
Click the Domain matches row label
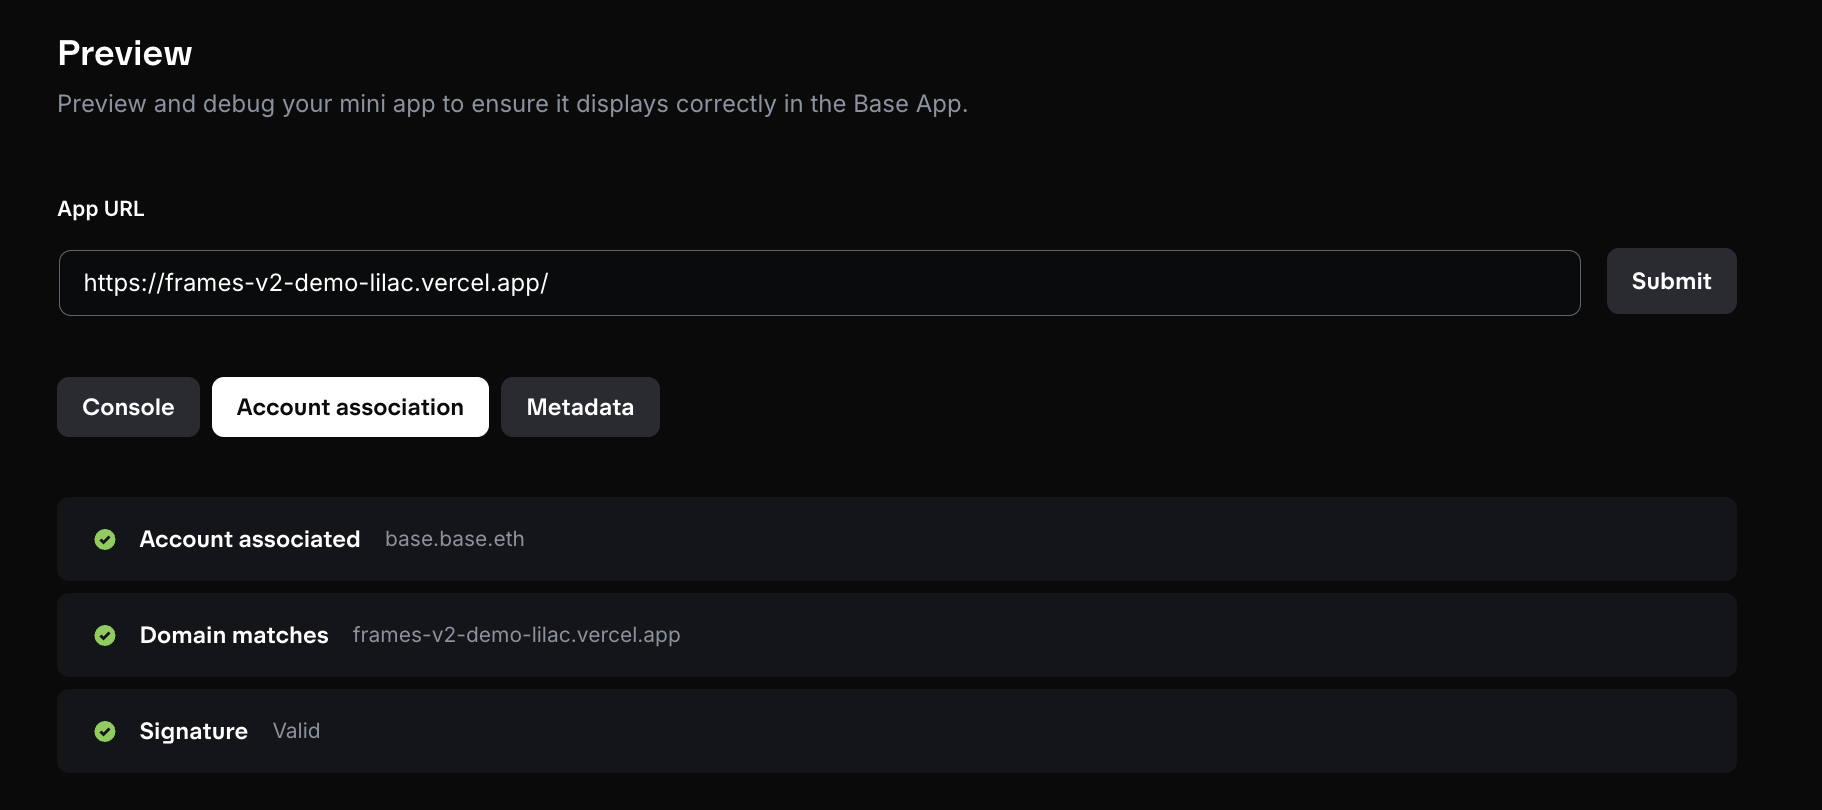234,635
